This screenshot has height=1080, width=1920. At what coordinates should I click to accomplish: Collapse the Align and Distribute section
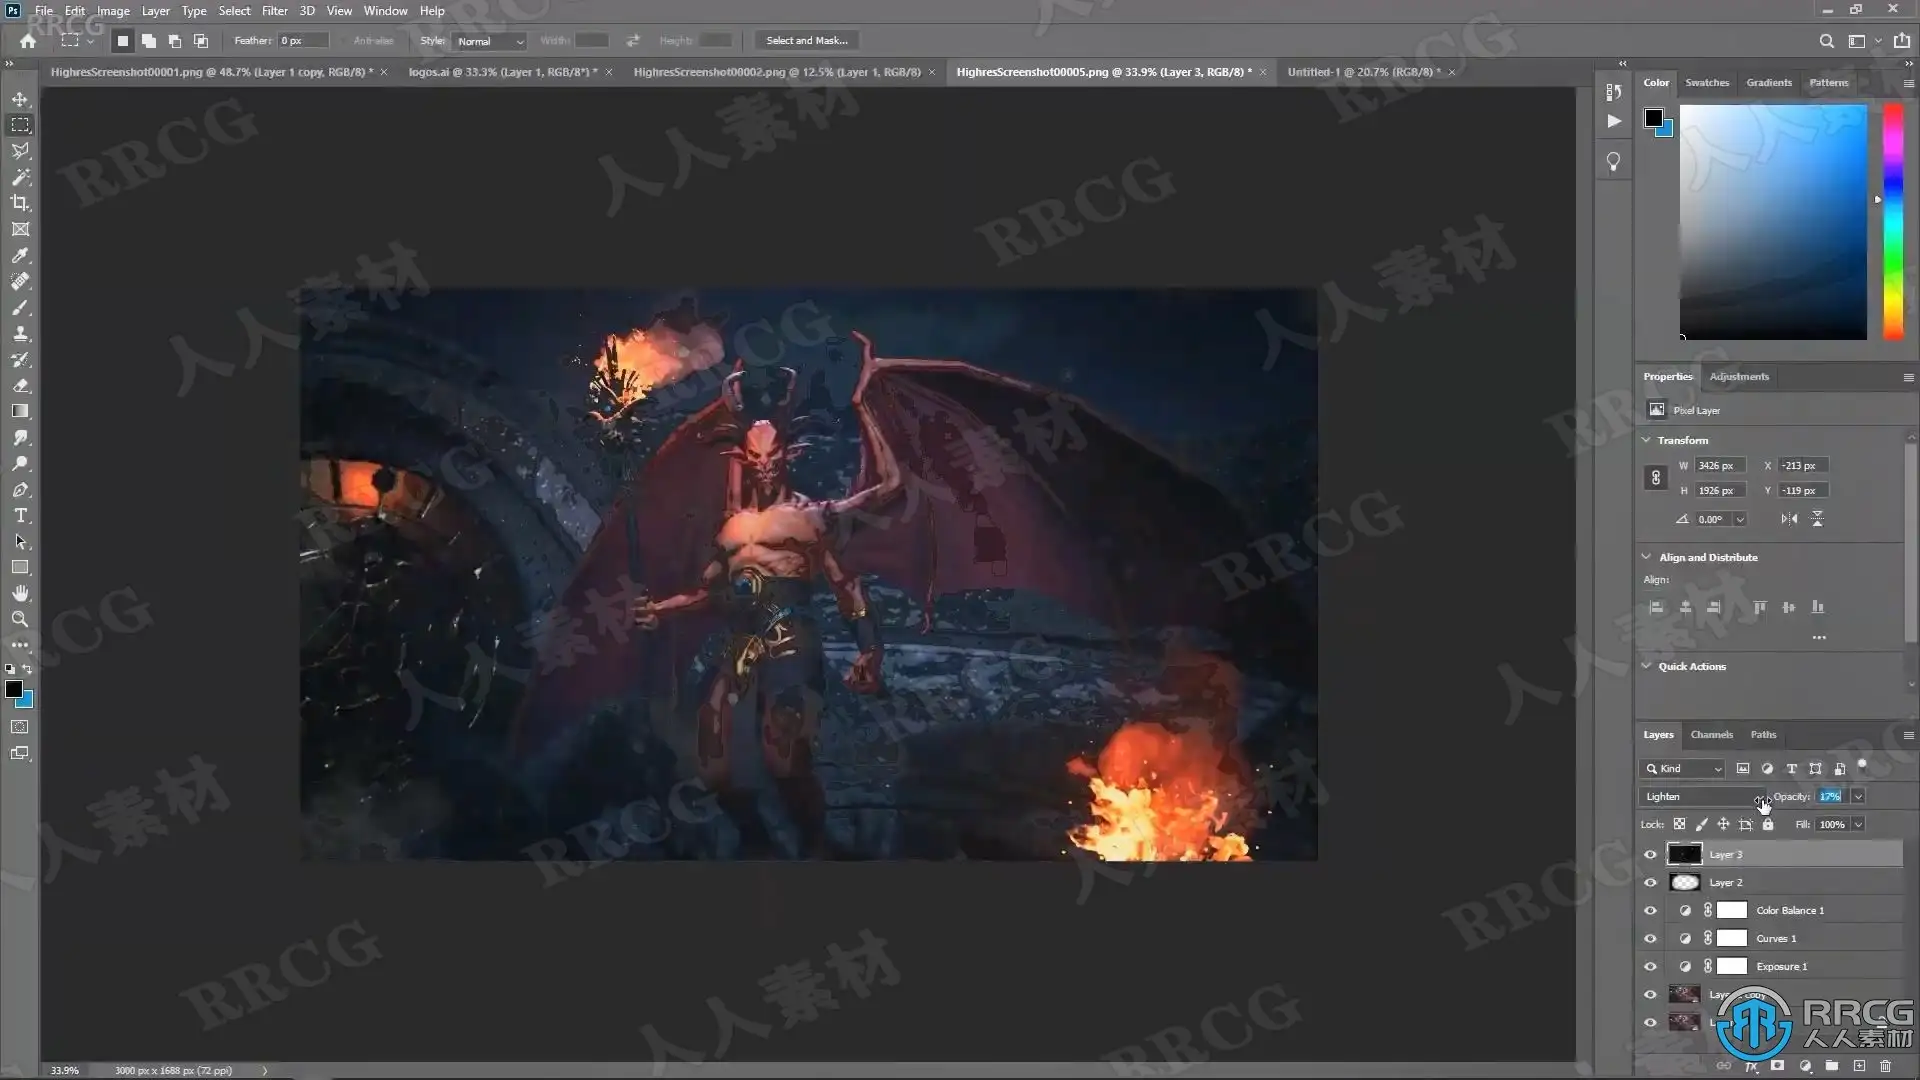pyautogui.click(x=1647, y=557)
